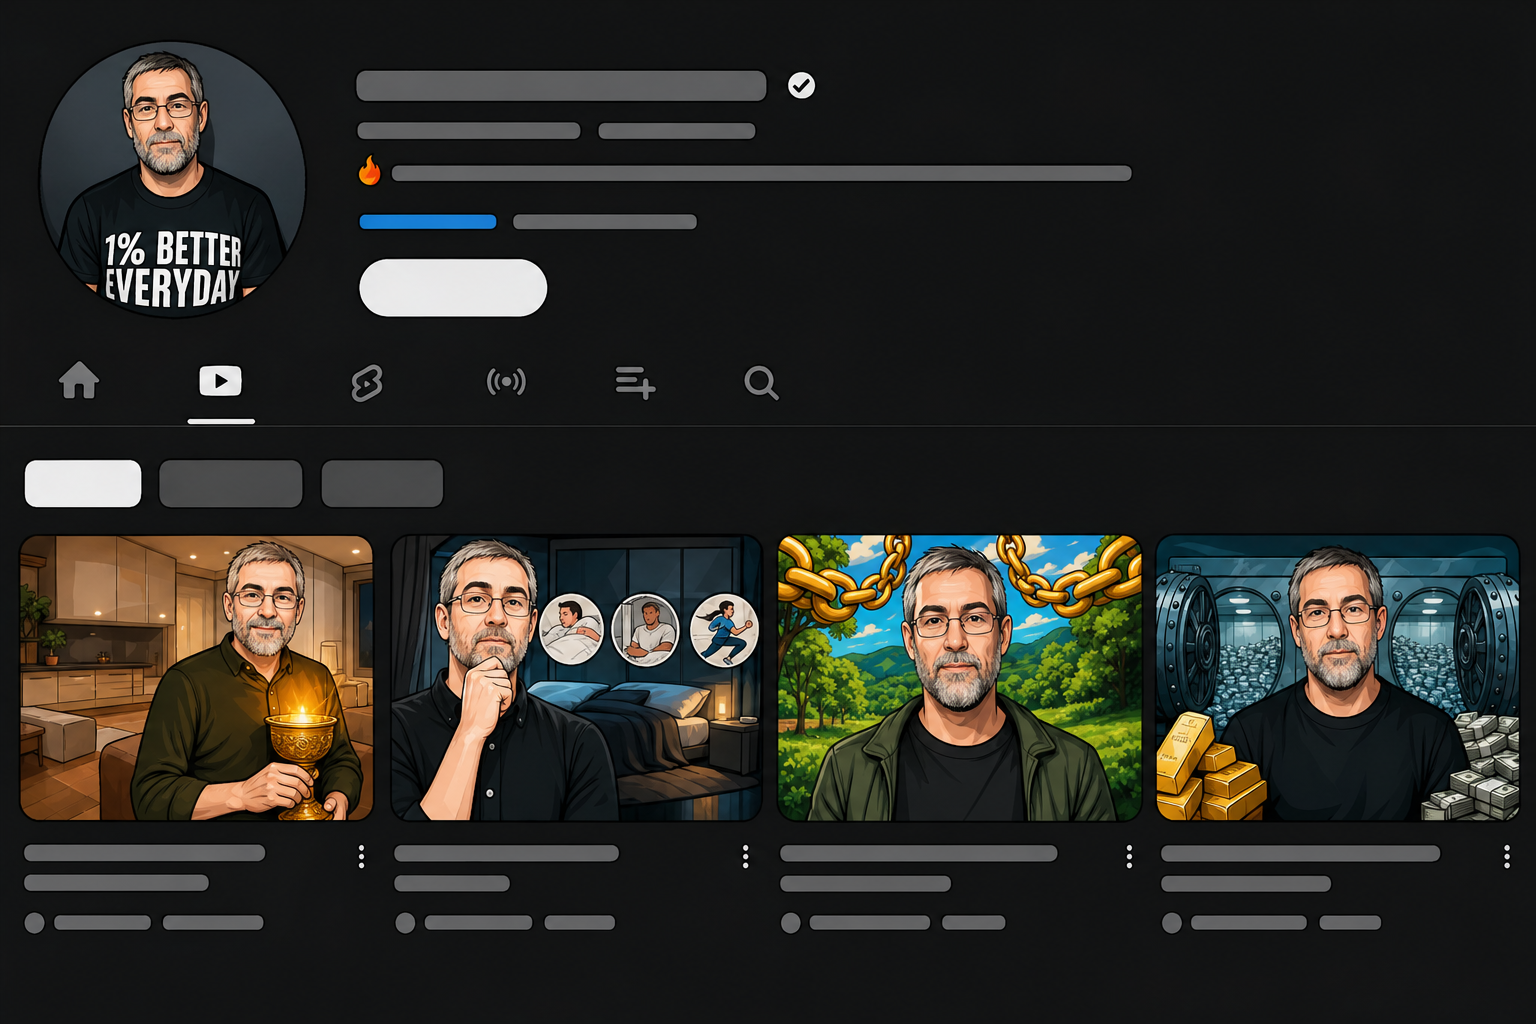Open the Playlists tab icon
This screenshot has width=1536, height=1024.
click(635, 382)
